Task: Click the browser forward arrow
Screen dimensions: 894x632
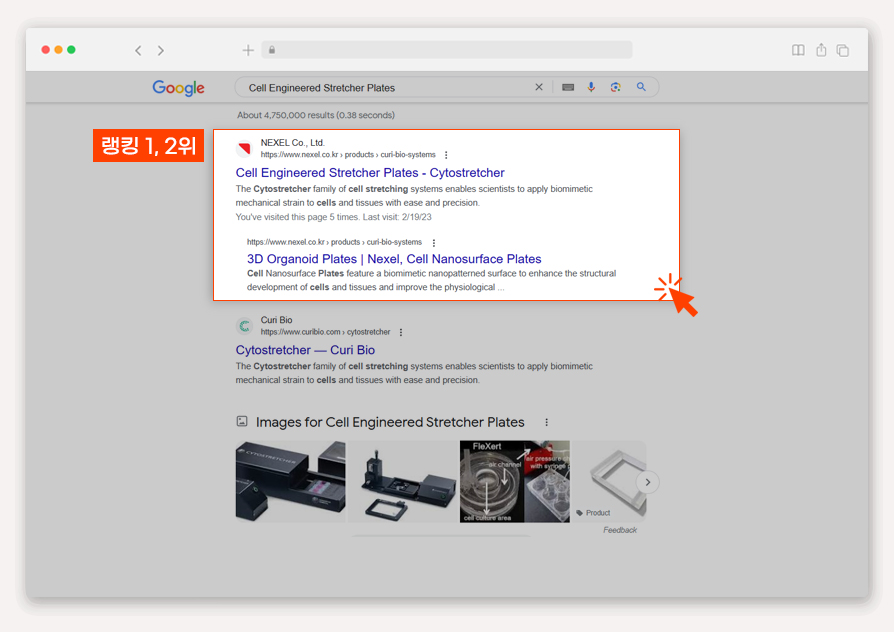Action: click(x=161, y=51)
